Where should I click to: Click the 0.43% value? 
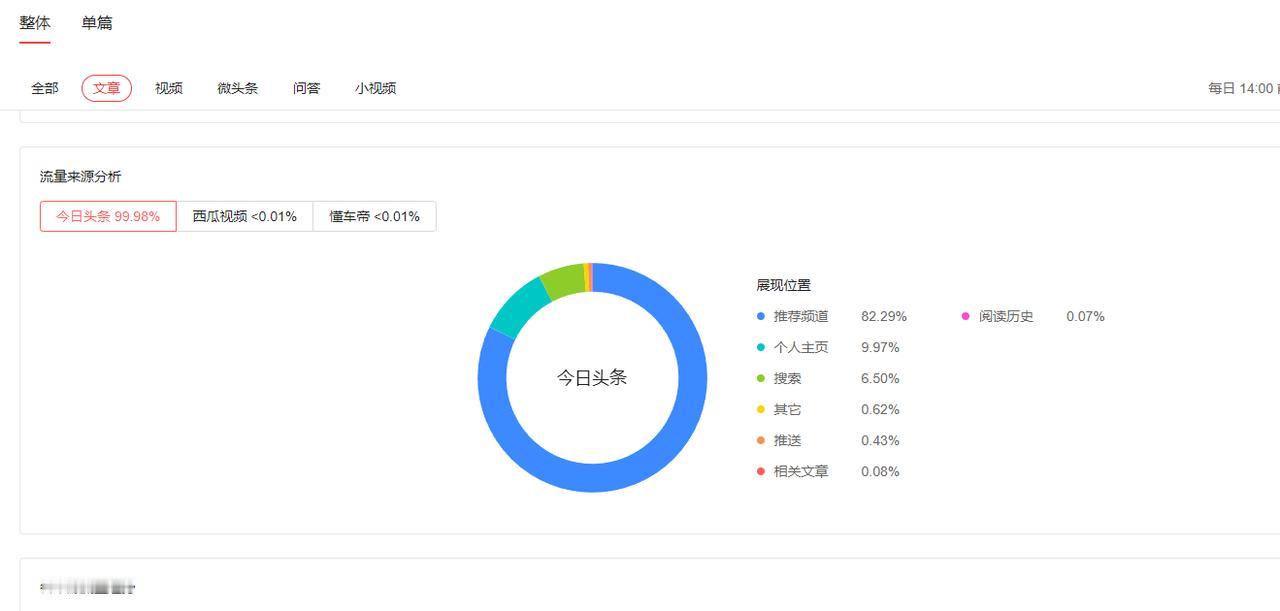coord(880,440)
